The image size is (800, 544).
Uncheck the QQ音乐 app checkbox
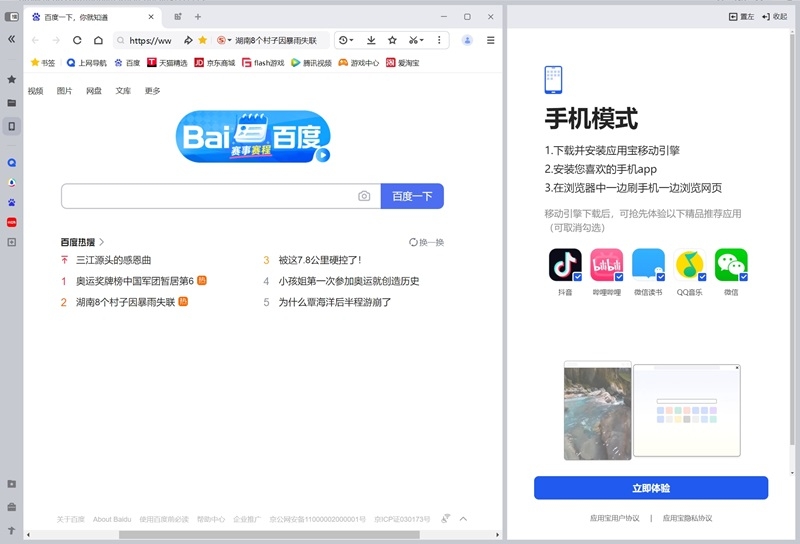coord(702,277)
